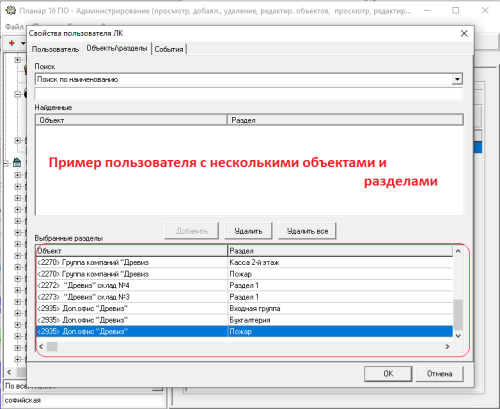Viewport: 500px width, 409px height.
Task: Click Объект column header in Найденные table
Action: [x=131, y=120]
